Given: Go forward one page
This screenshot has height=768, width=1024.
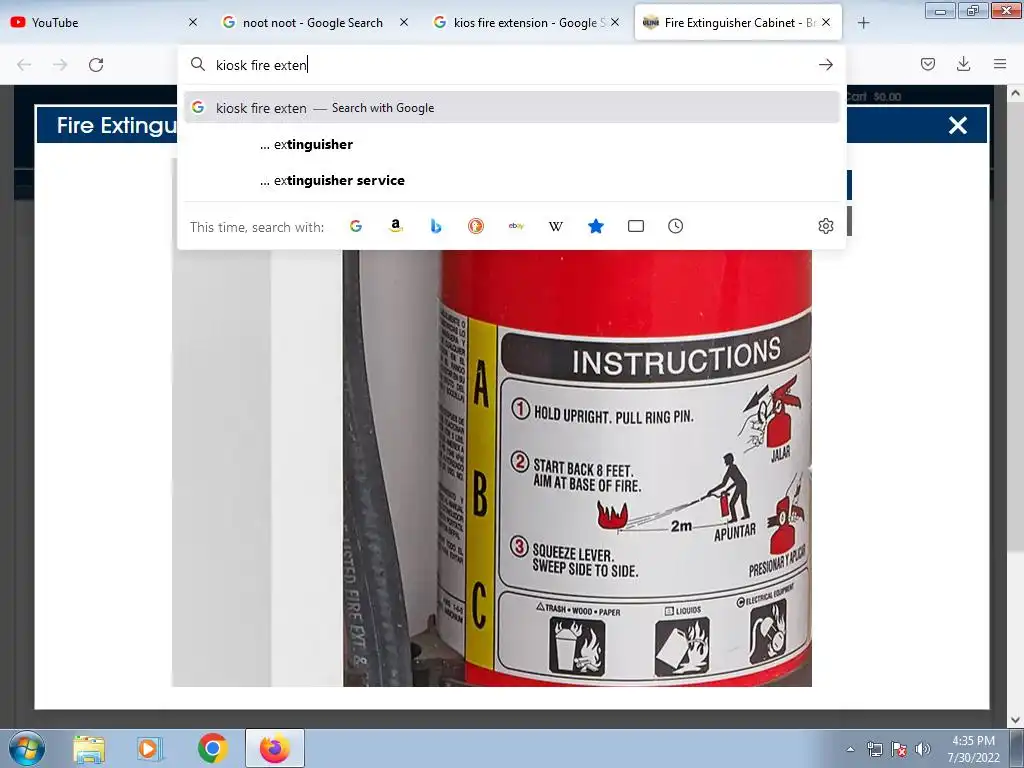Looking at the screenshot, I should [x=60, y=65].
